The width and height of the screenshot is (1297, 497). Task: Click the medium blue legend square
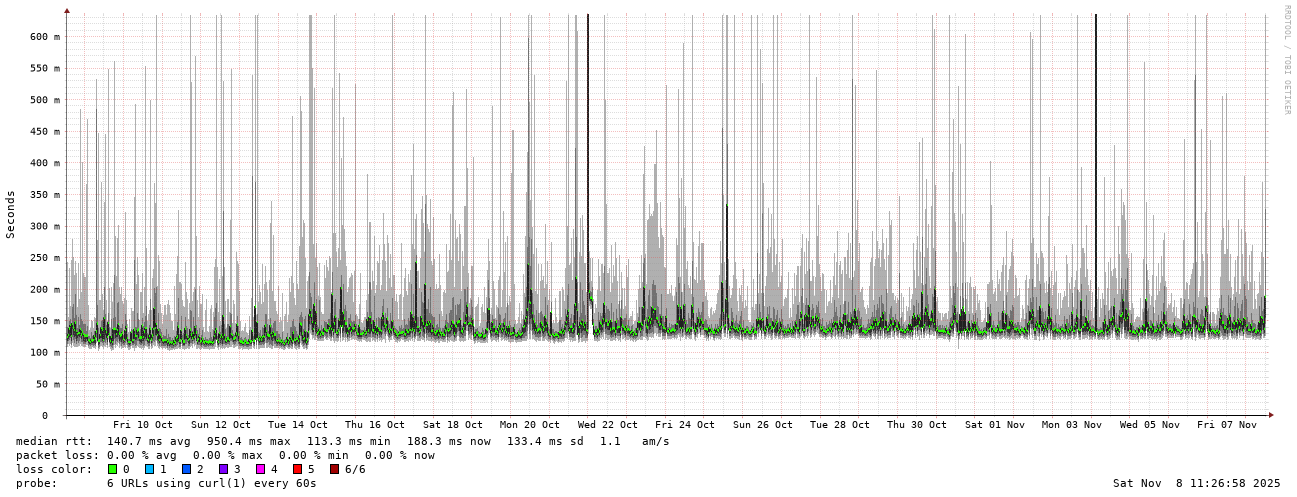pos(186,469)
